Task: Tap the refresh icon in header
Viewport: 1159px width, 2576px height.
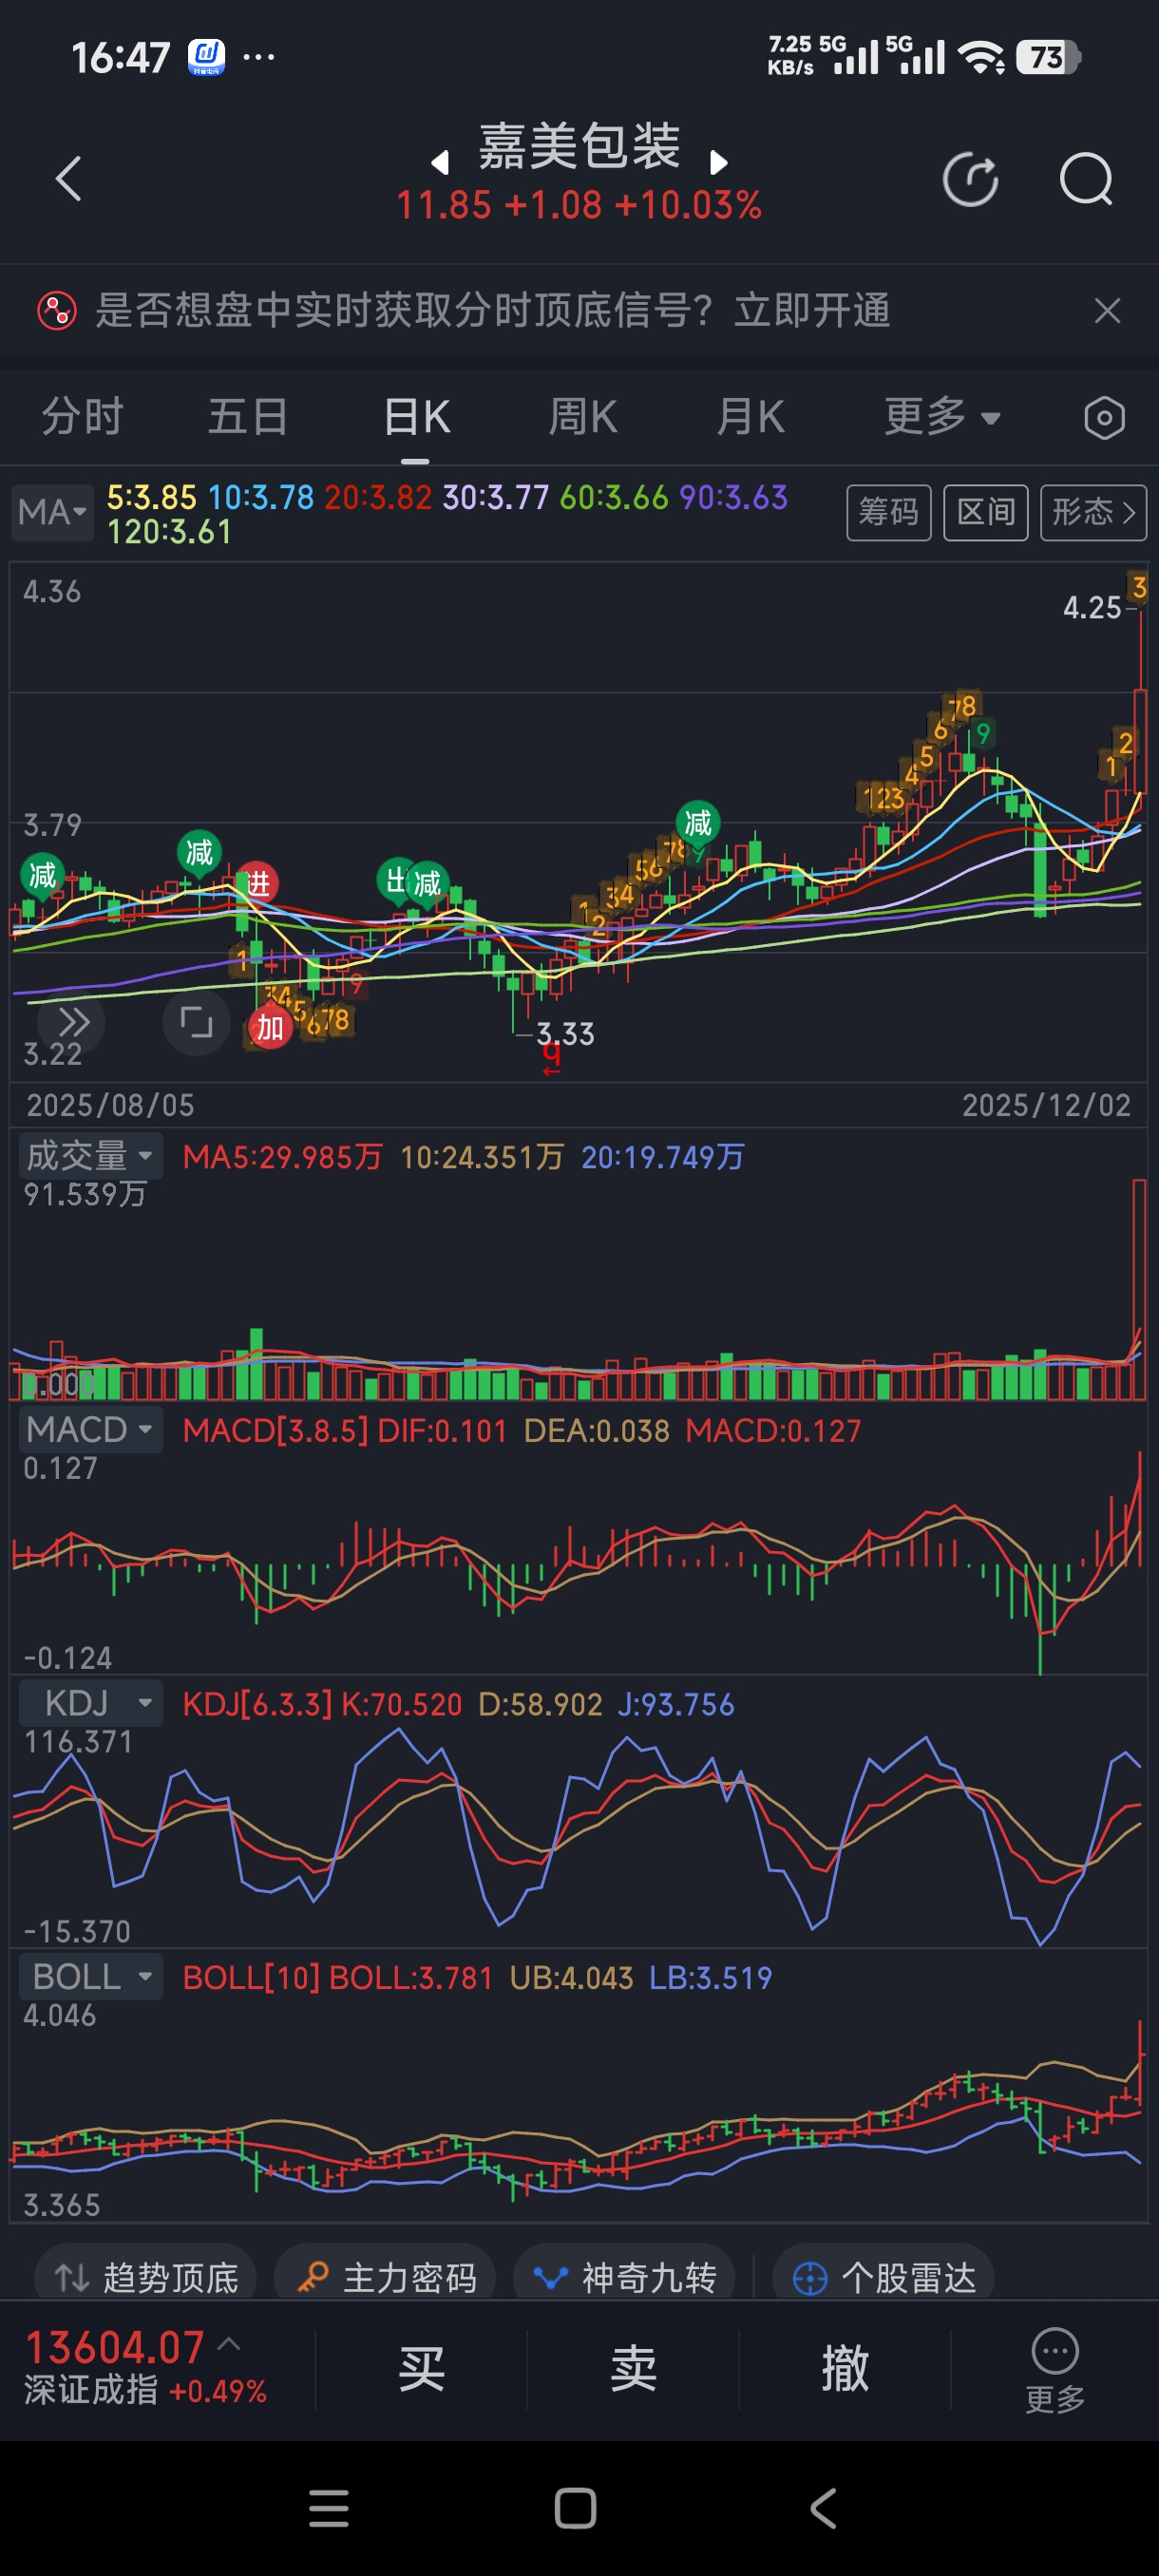Action: tap(970, 180)
